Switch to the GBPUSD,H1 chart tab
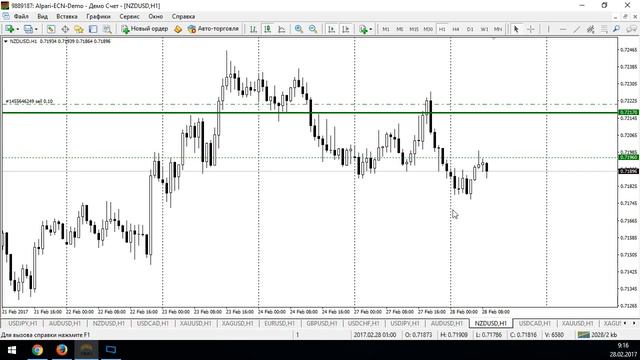Screen dimensions: 640x360 322,323
